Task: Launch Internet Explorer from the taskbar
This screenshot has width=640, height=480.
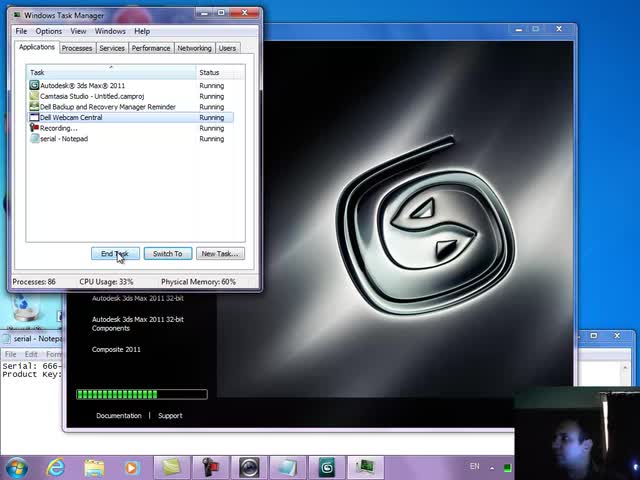Action: pos(56,468)
